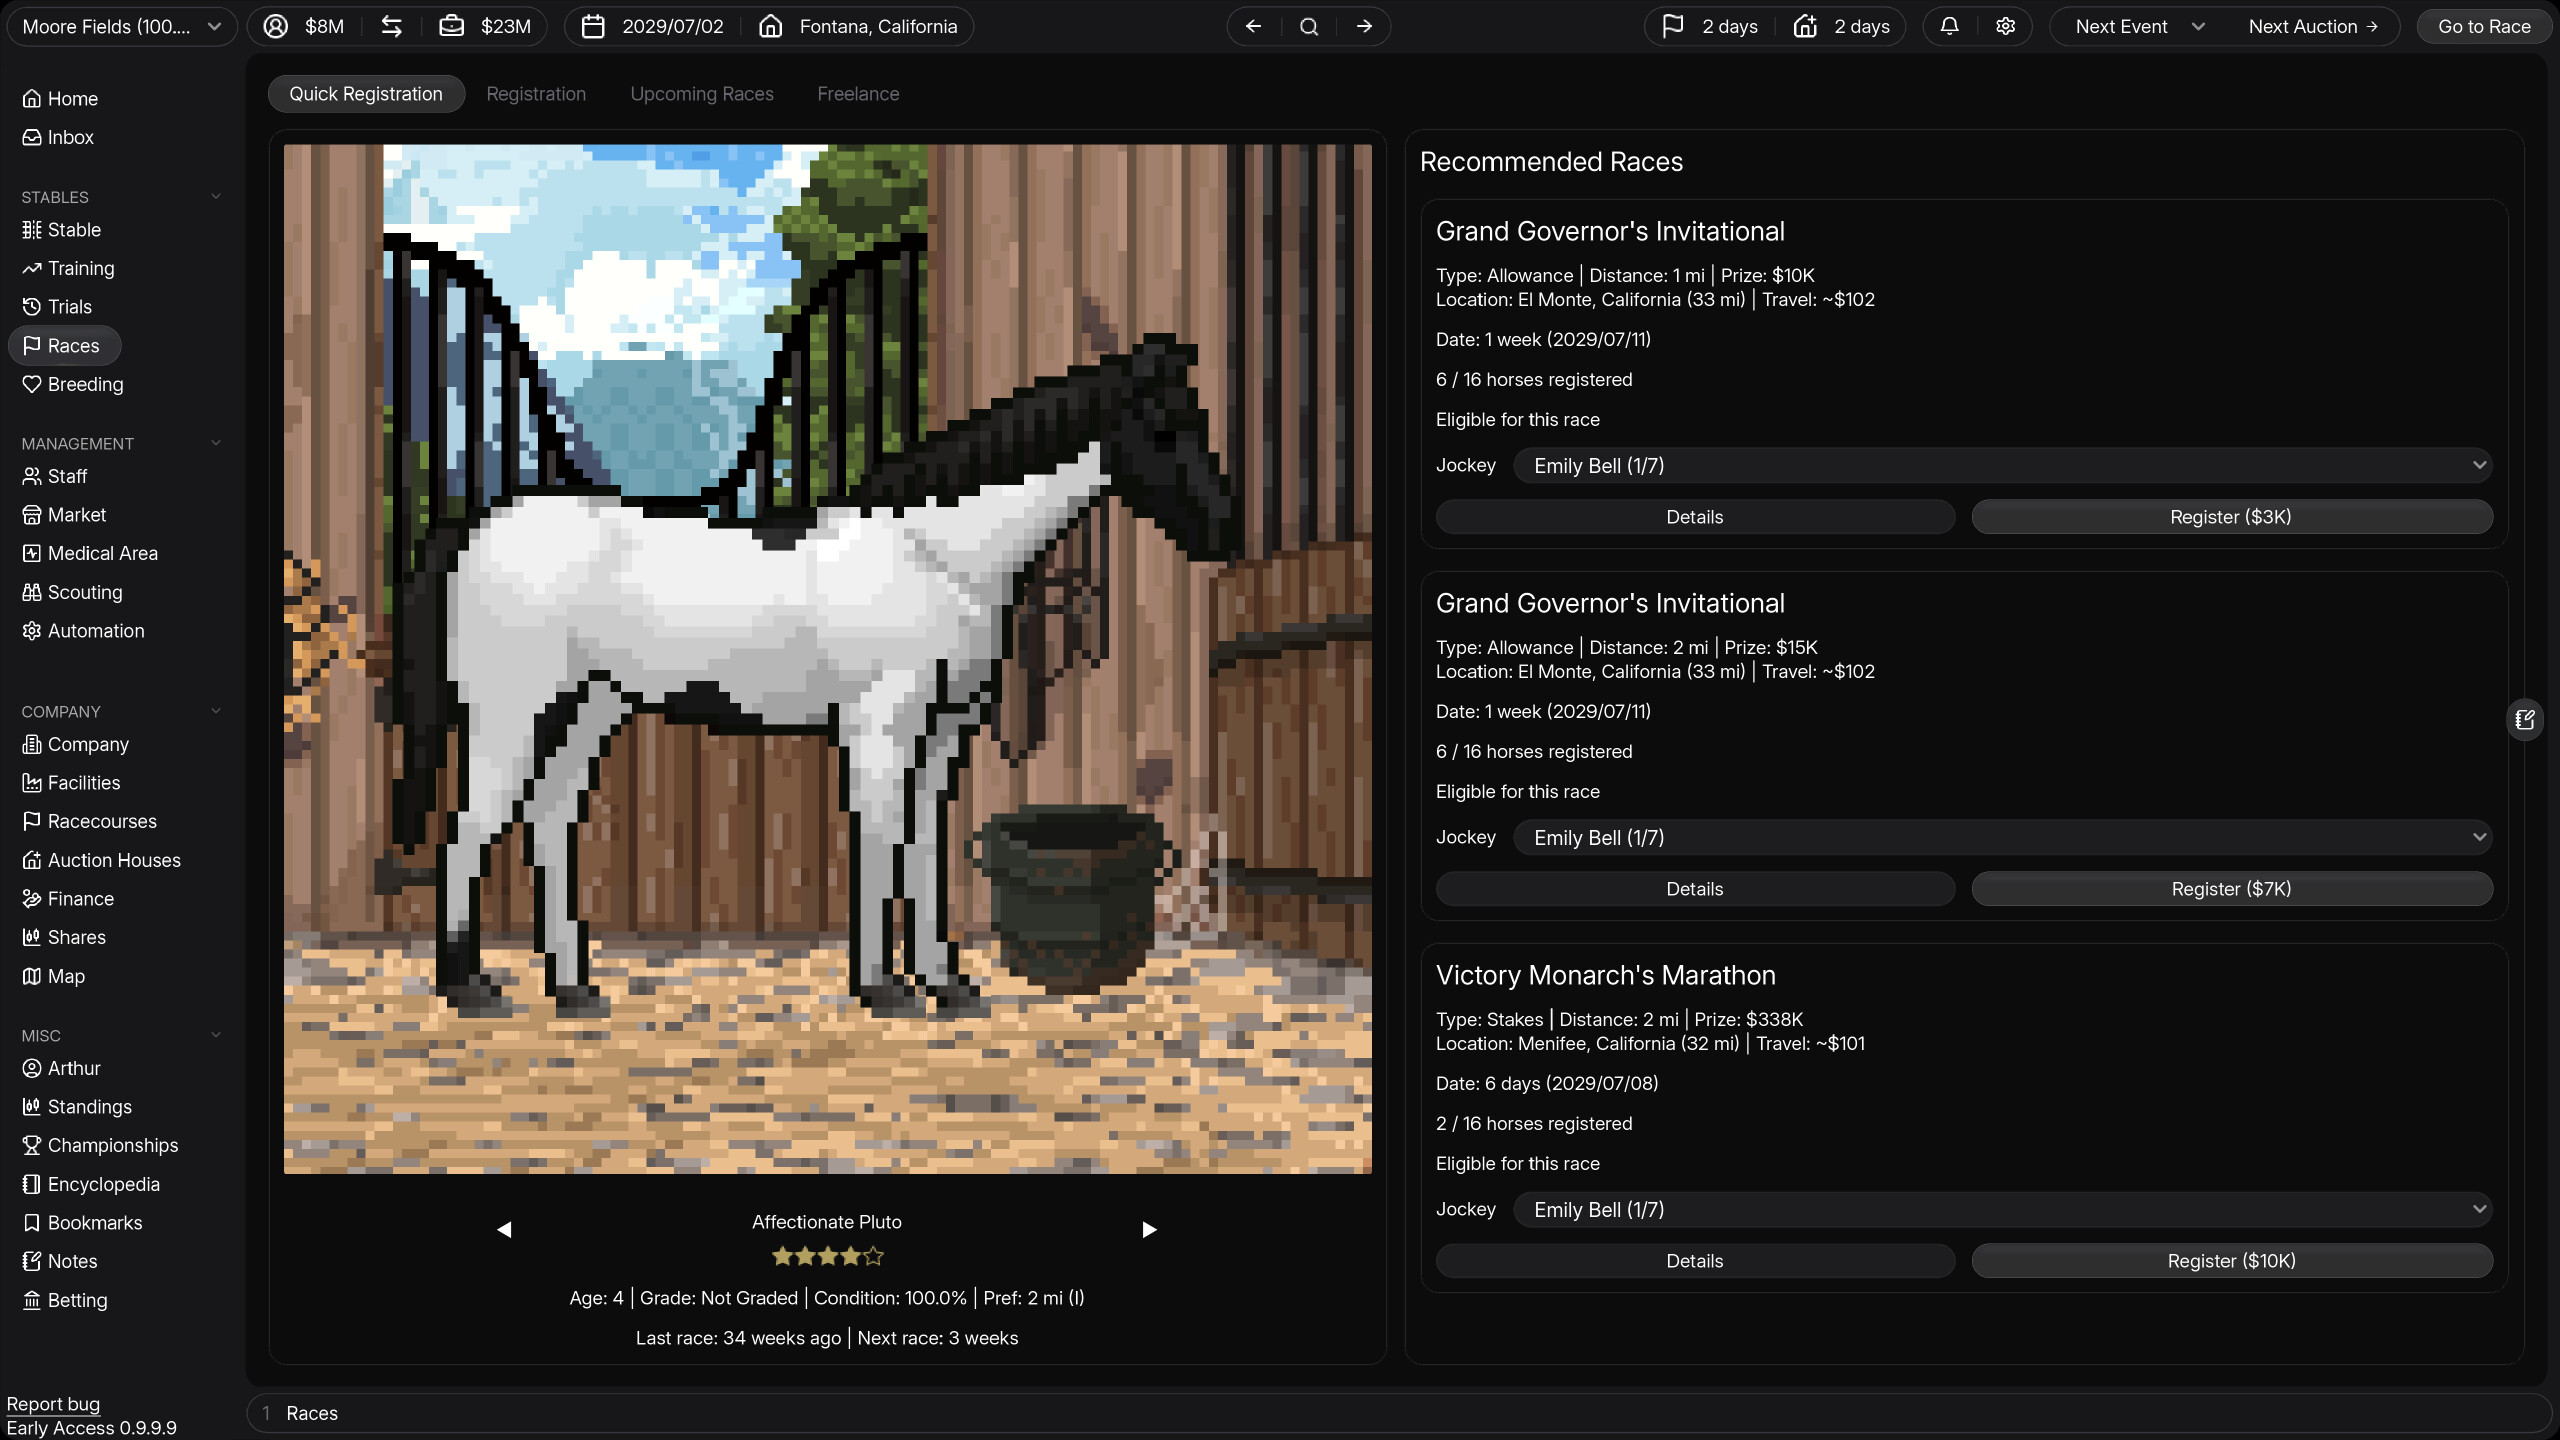
Task: Open the Arthur profile item
Action: 61,1068
